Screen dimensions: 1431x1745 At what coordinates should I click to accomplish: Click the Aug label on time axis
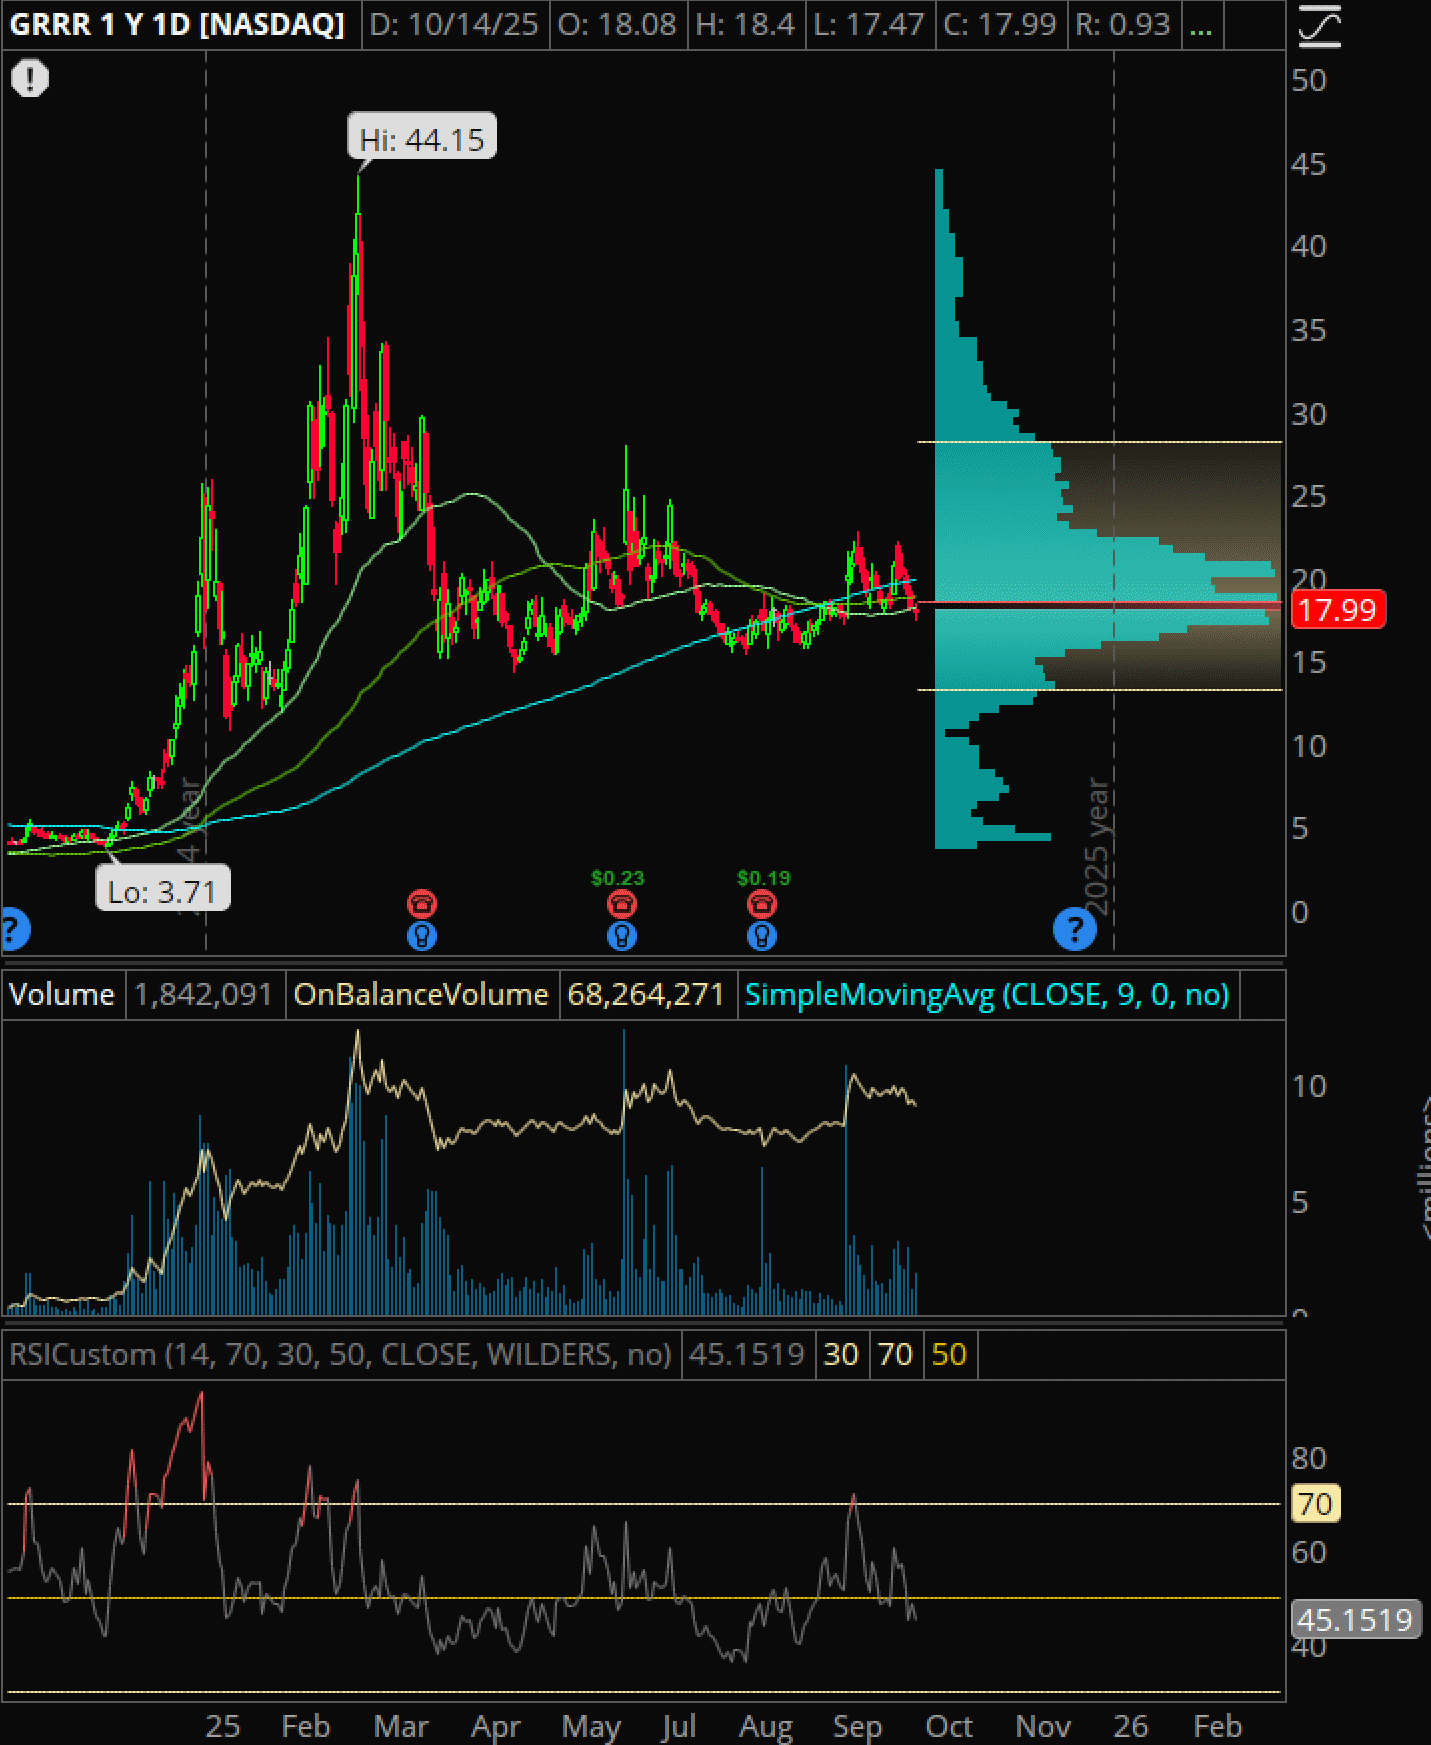[766, 1726]
